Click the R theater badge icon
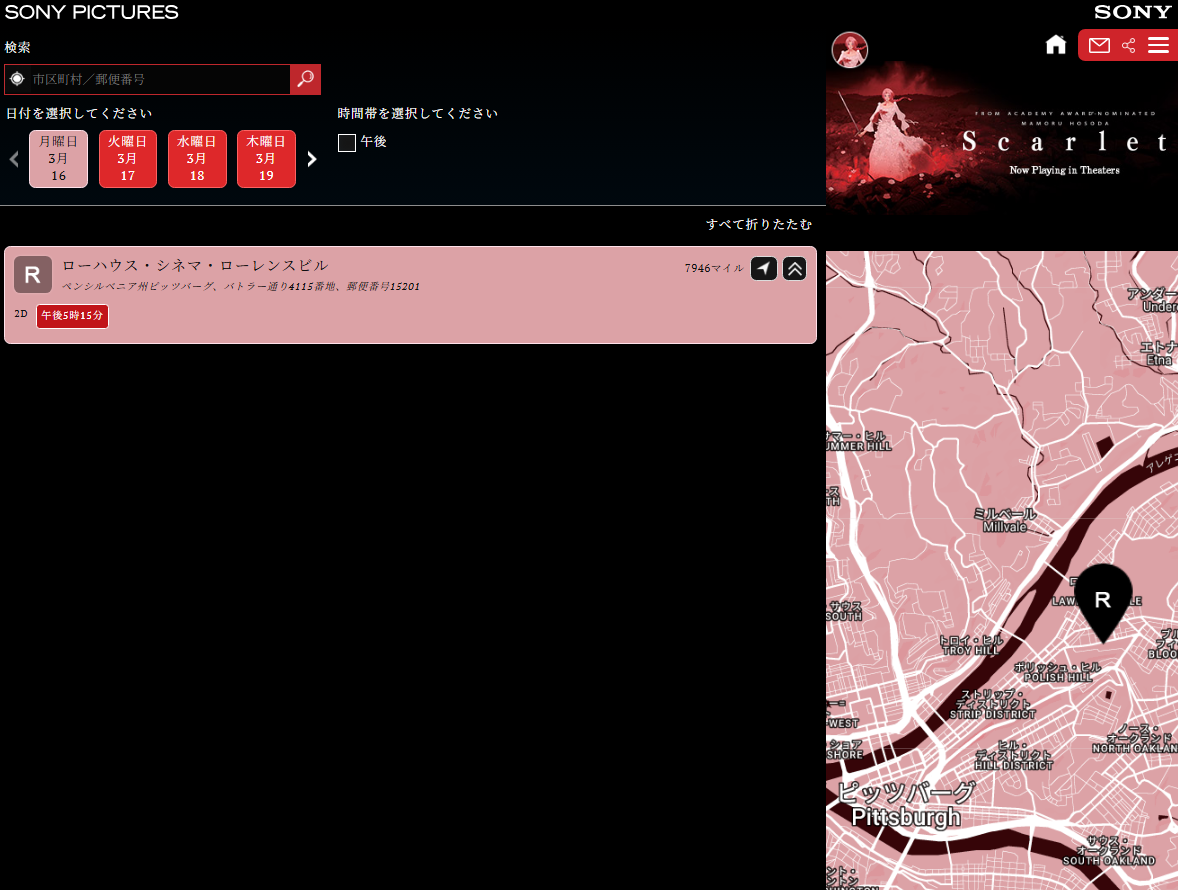 point(32,274)
